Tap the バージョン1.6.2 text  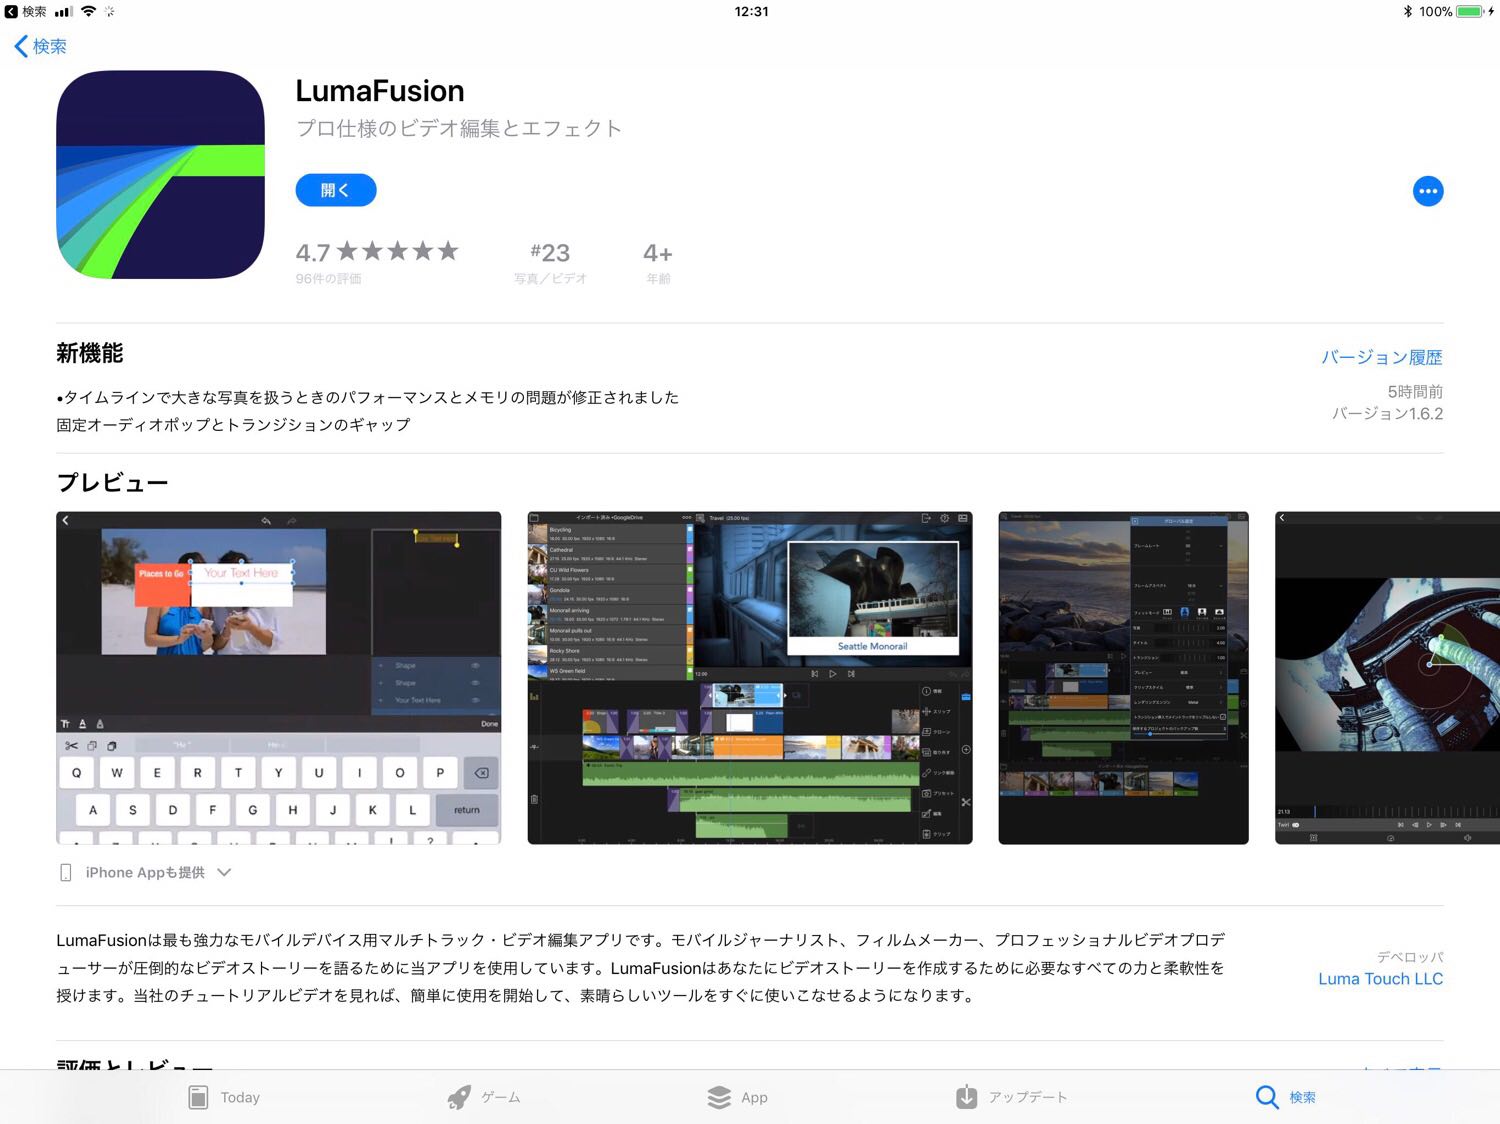point(1387,413)
